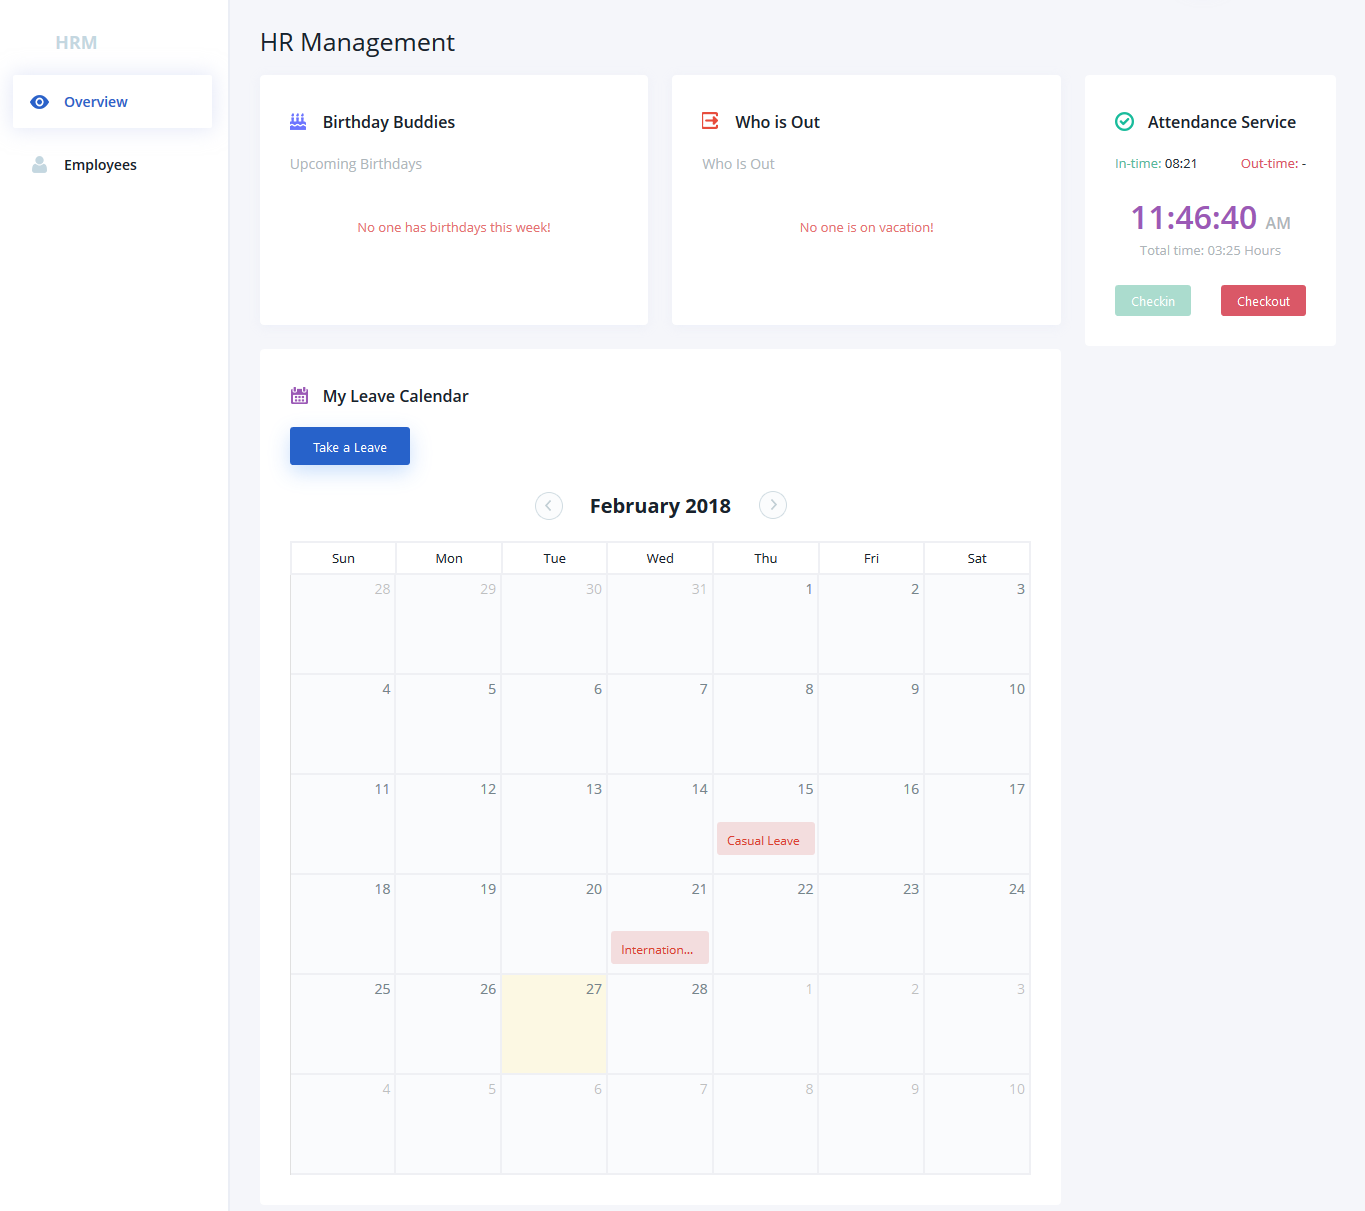Screen dimensions: 1365x1211
Task: Open the Employees menu item
Action: click(x=112, y=165)
